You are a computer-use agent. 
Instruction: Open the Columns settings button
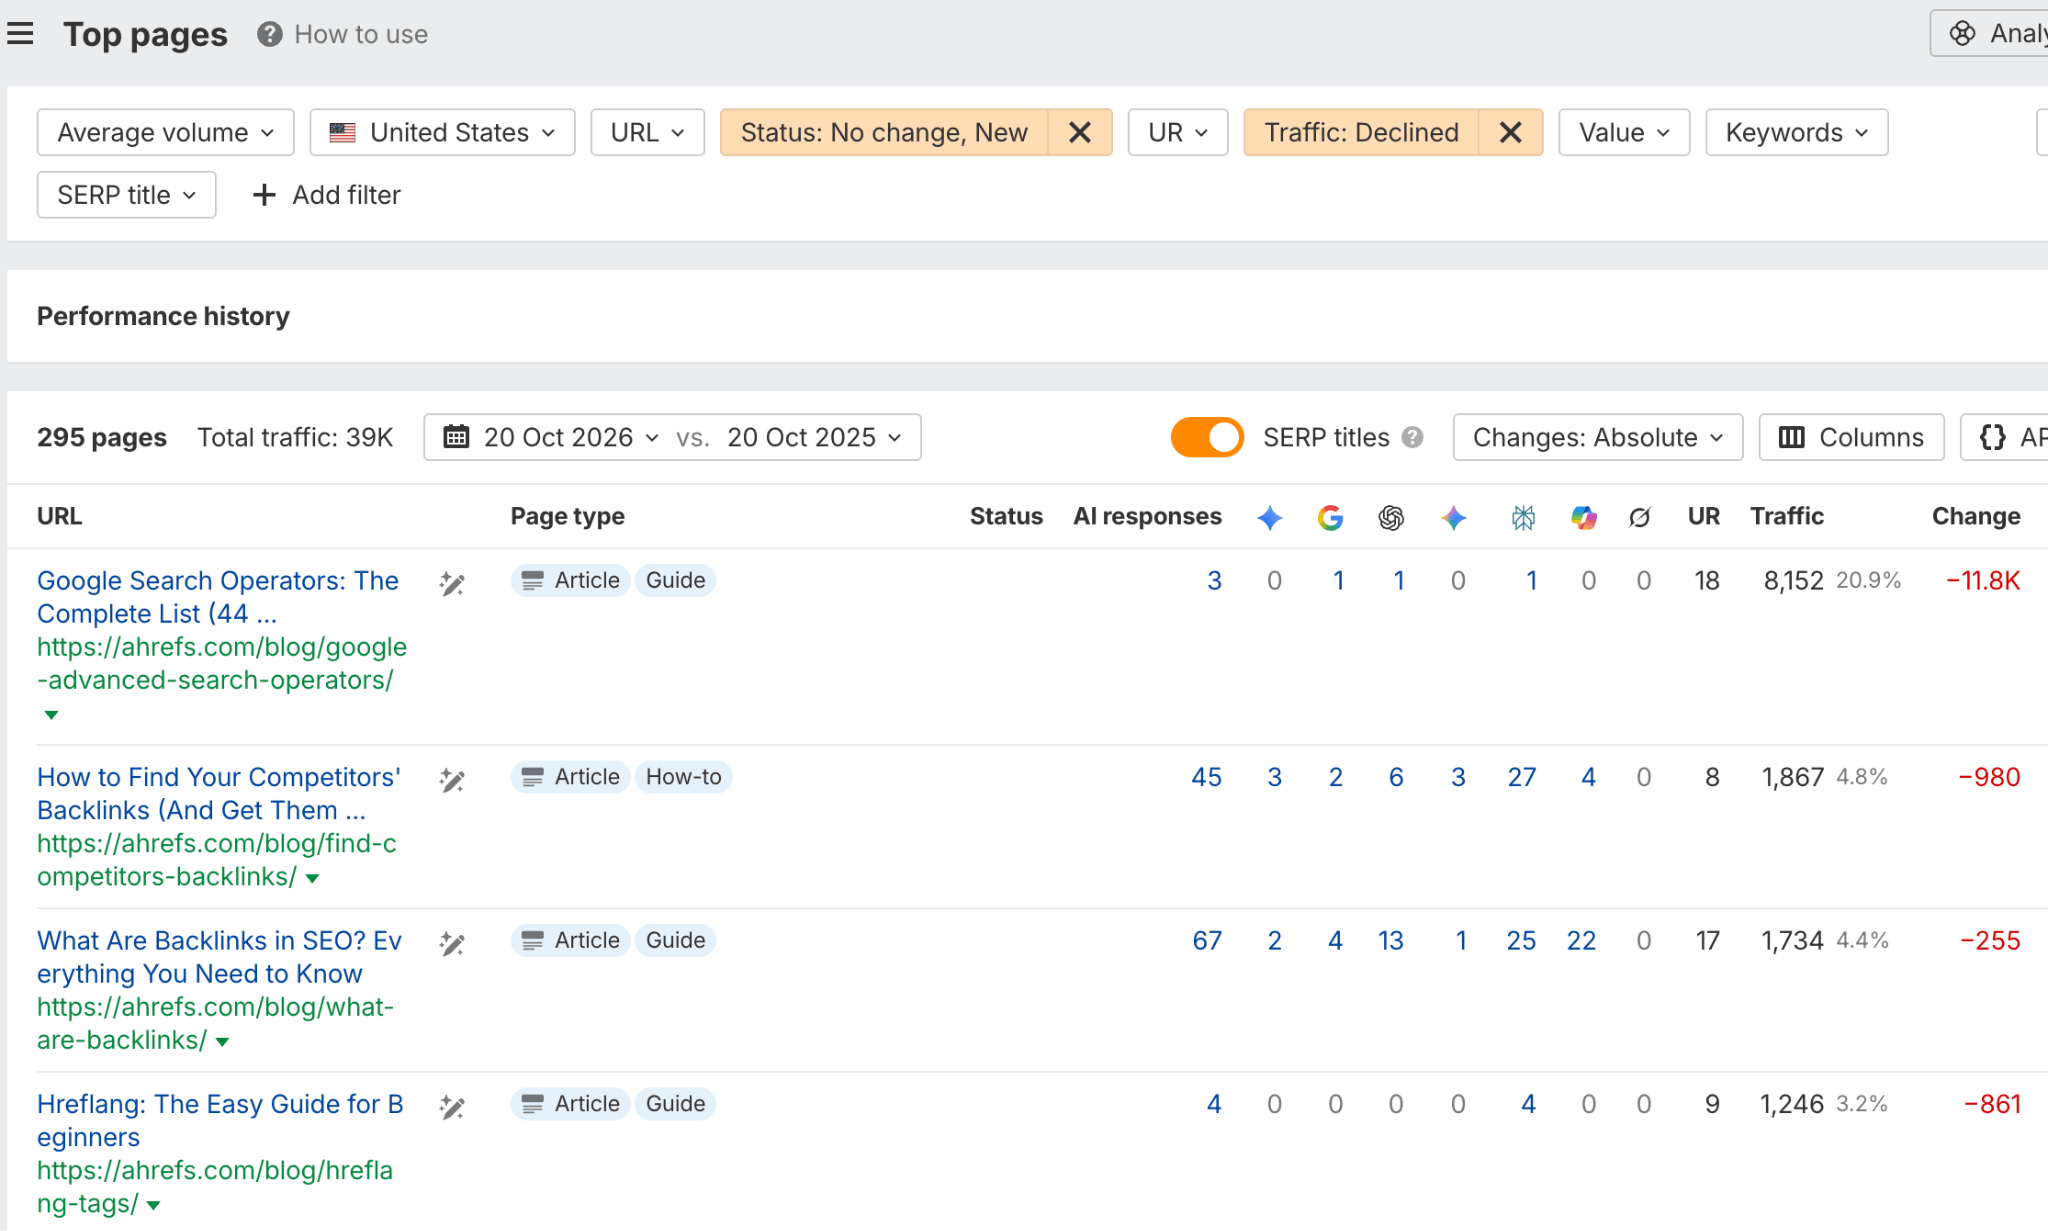[x=1852, y=437]
